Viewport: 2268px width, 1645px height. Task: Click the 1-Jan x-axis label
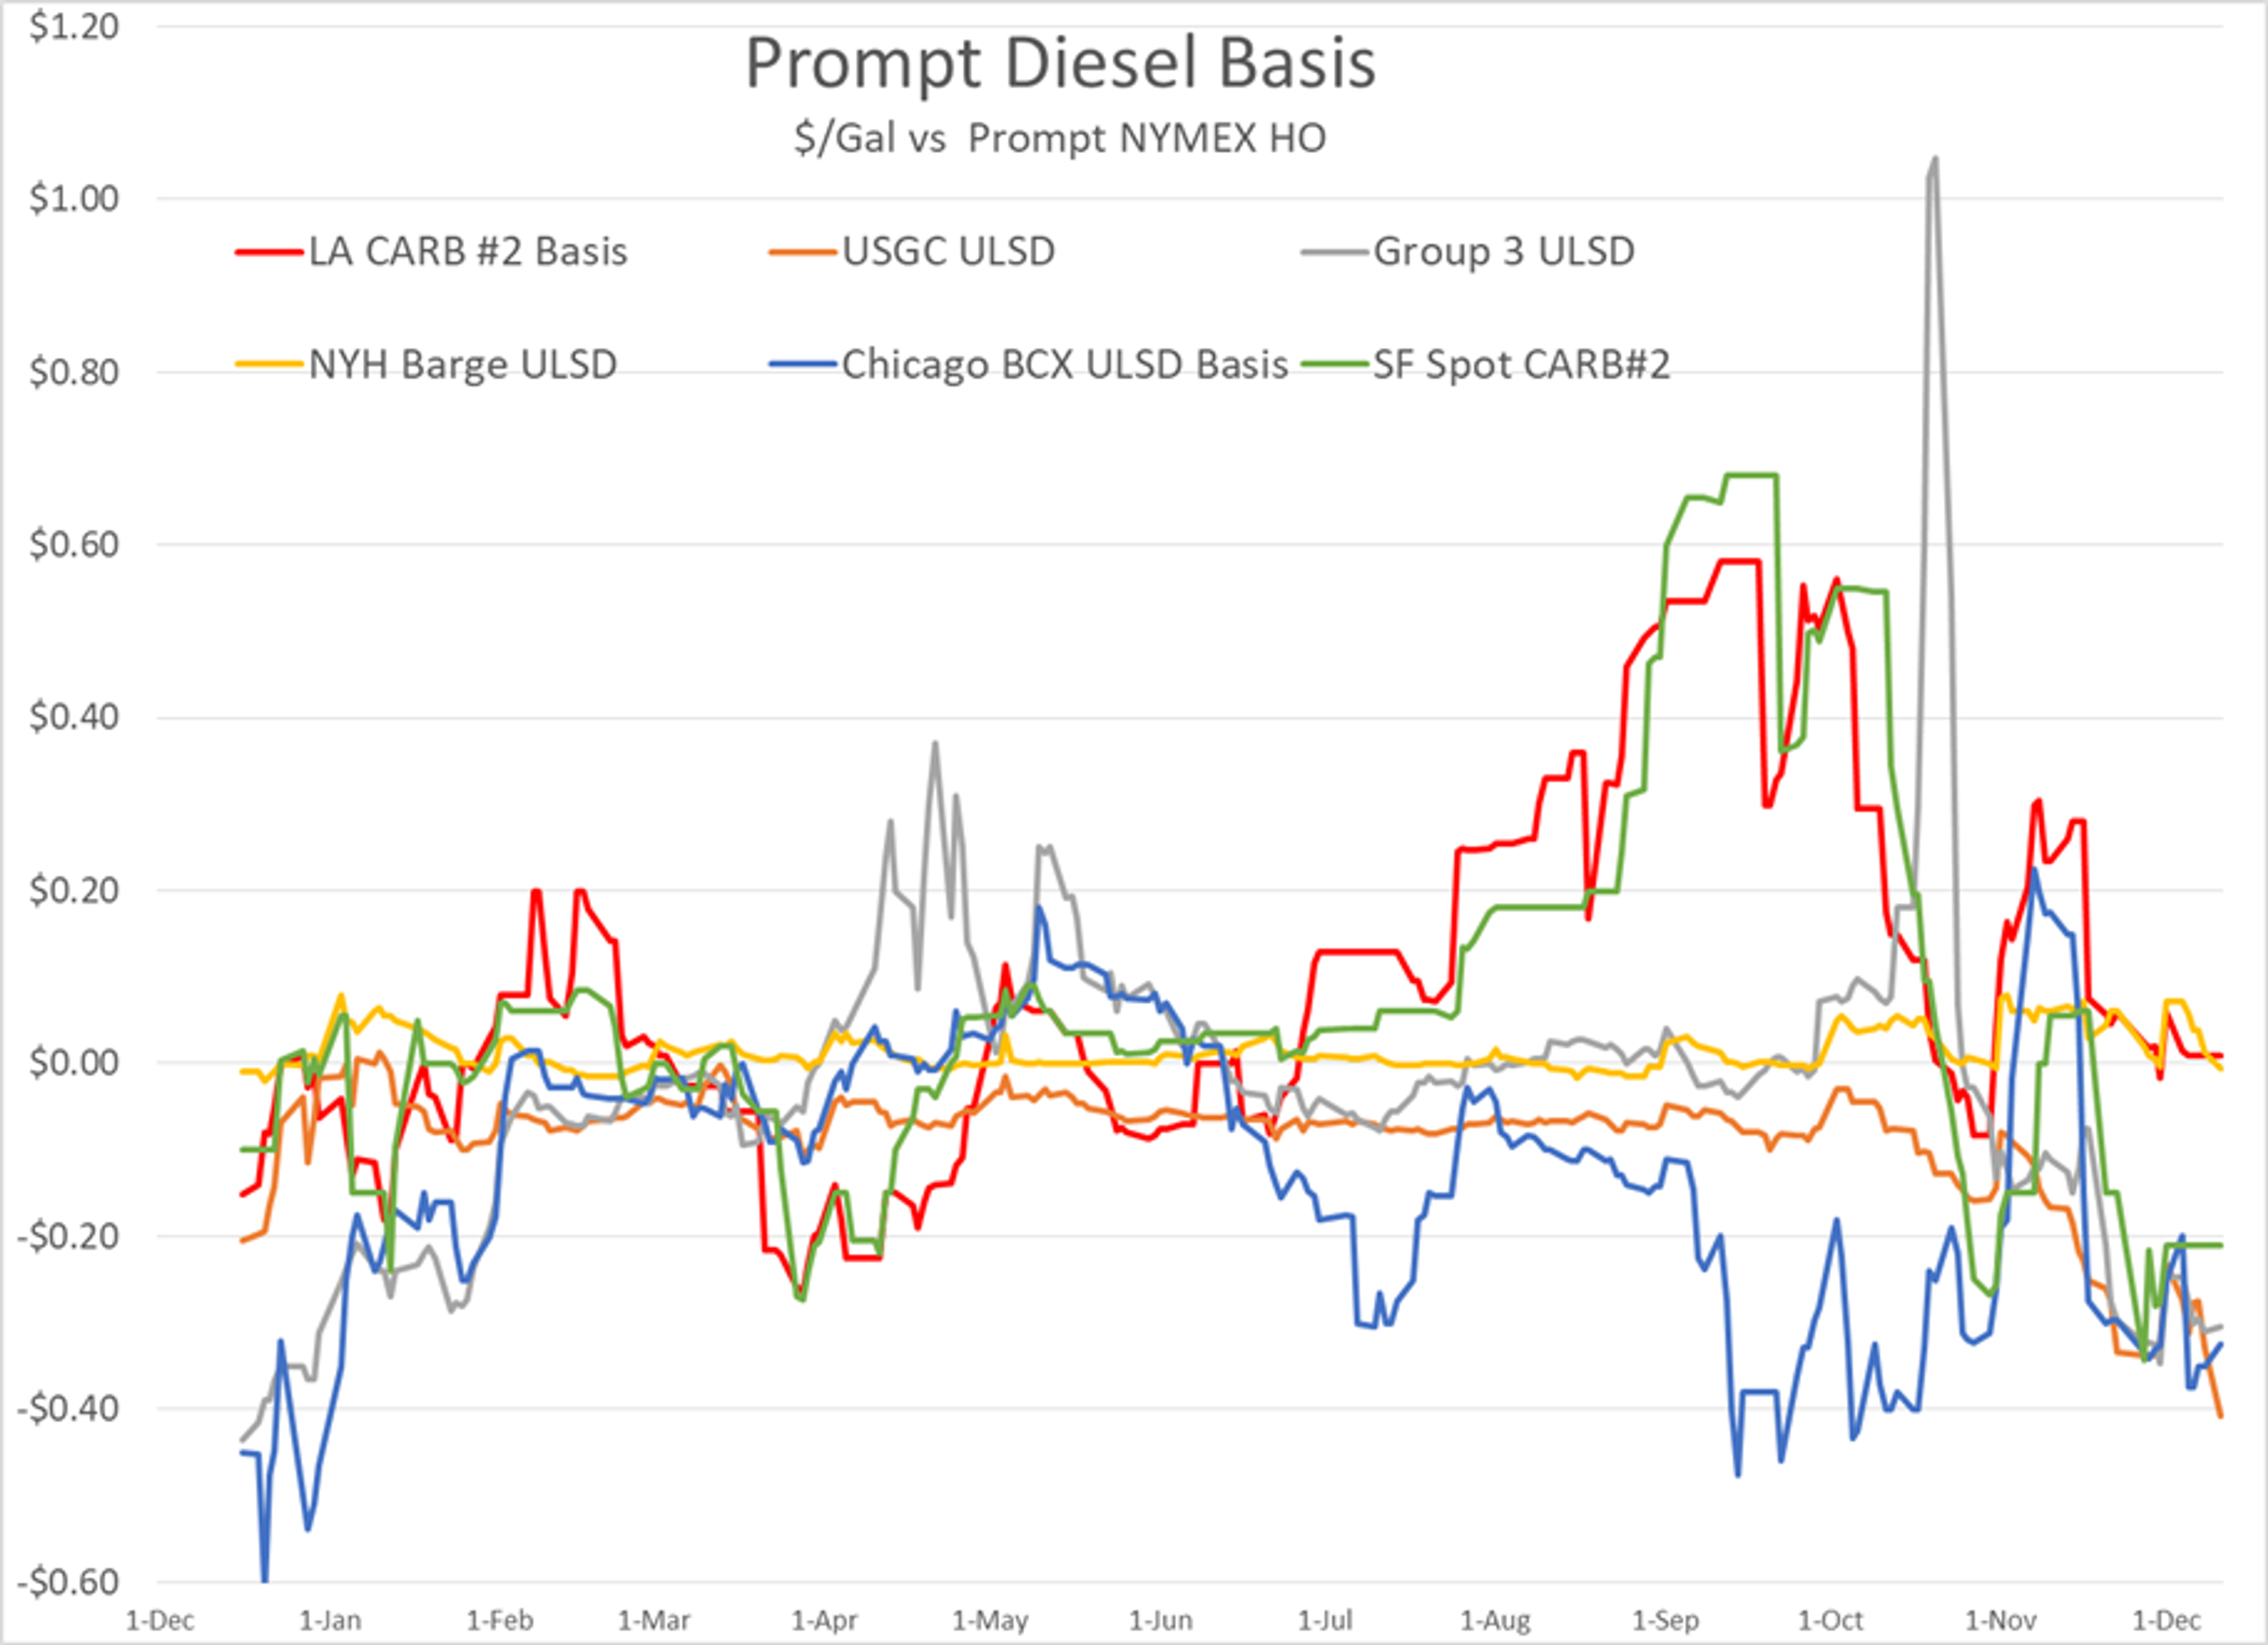[330, 1620]
